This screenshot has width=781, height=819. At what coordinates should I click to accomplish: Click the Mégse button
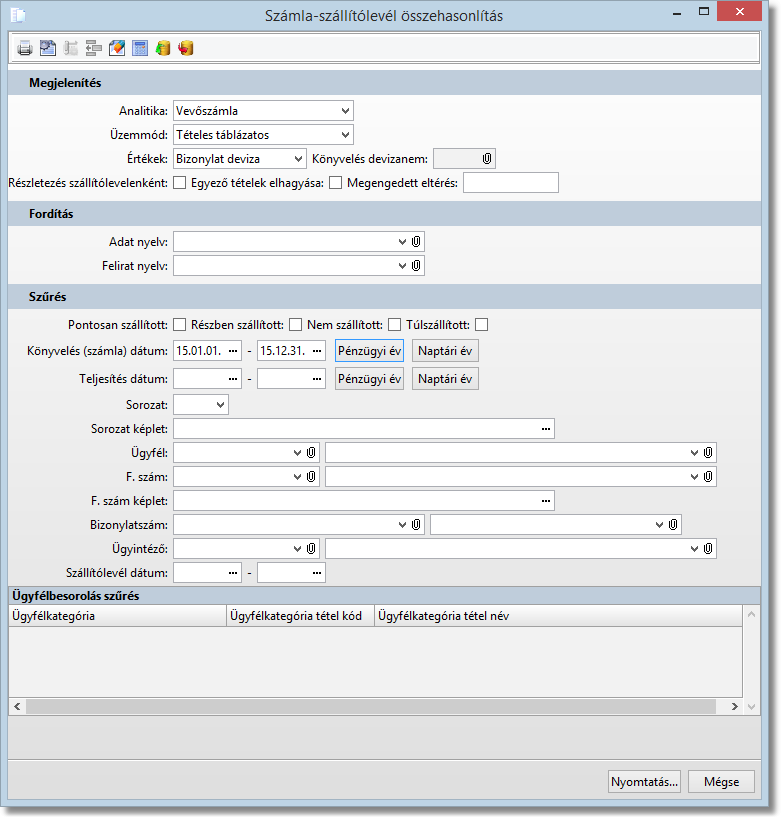pos(721,781)
